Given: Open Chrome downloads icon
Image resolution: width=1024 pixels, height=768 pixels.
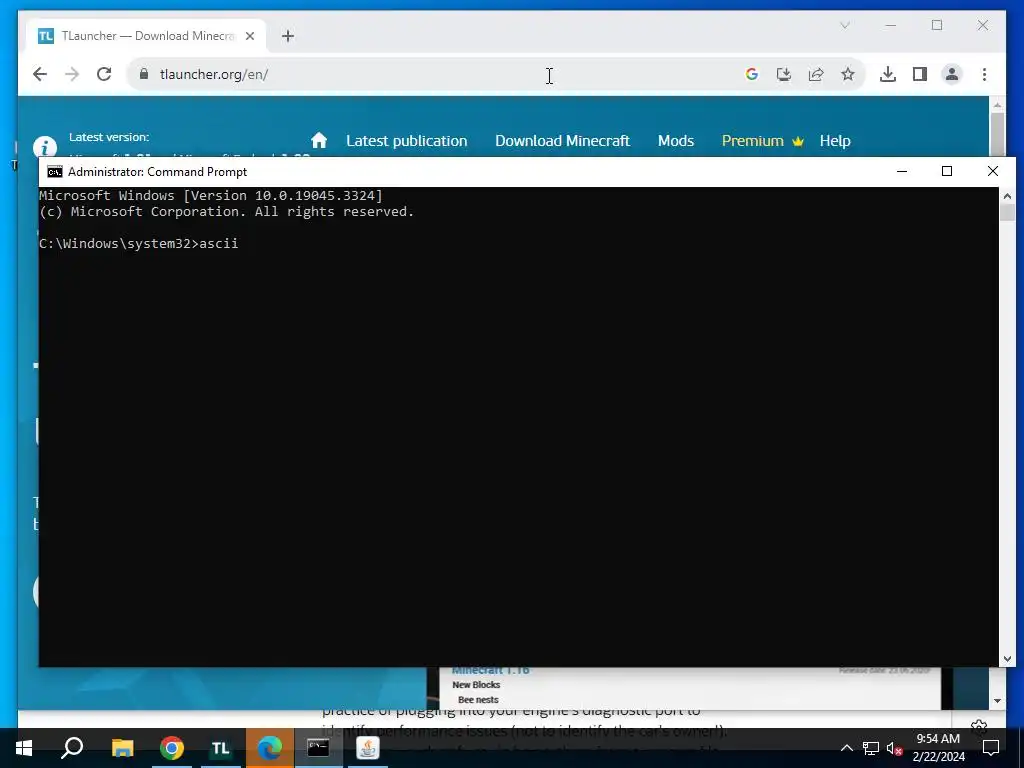Looking at the screenshot, I should [x=888, y=74].
